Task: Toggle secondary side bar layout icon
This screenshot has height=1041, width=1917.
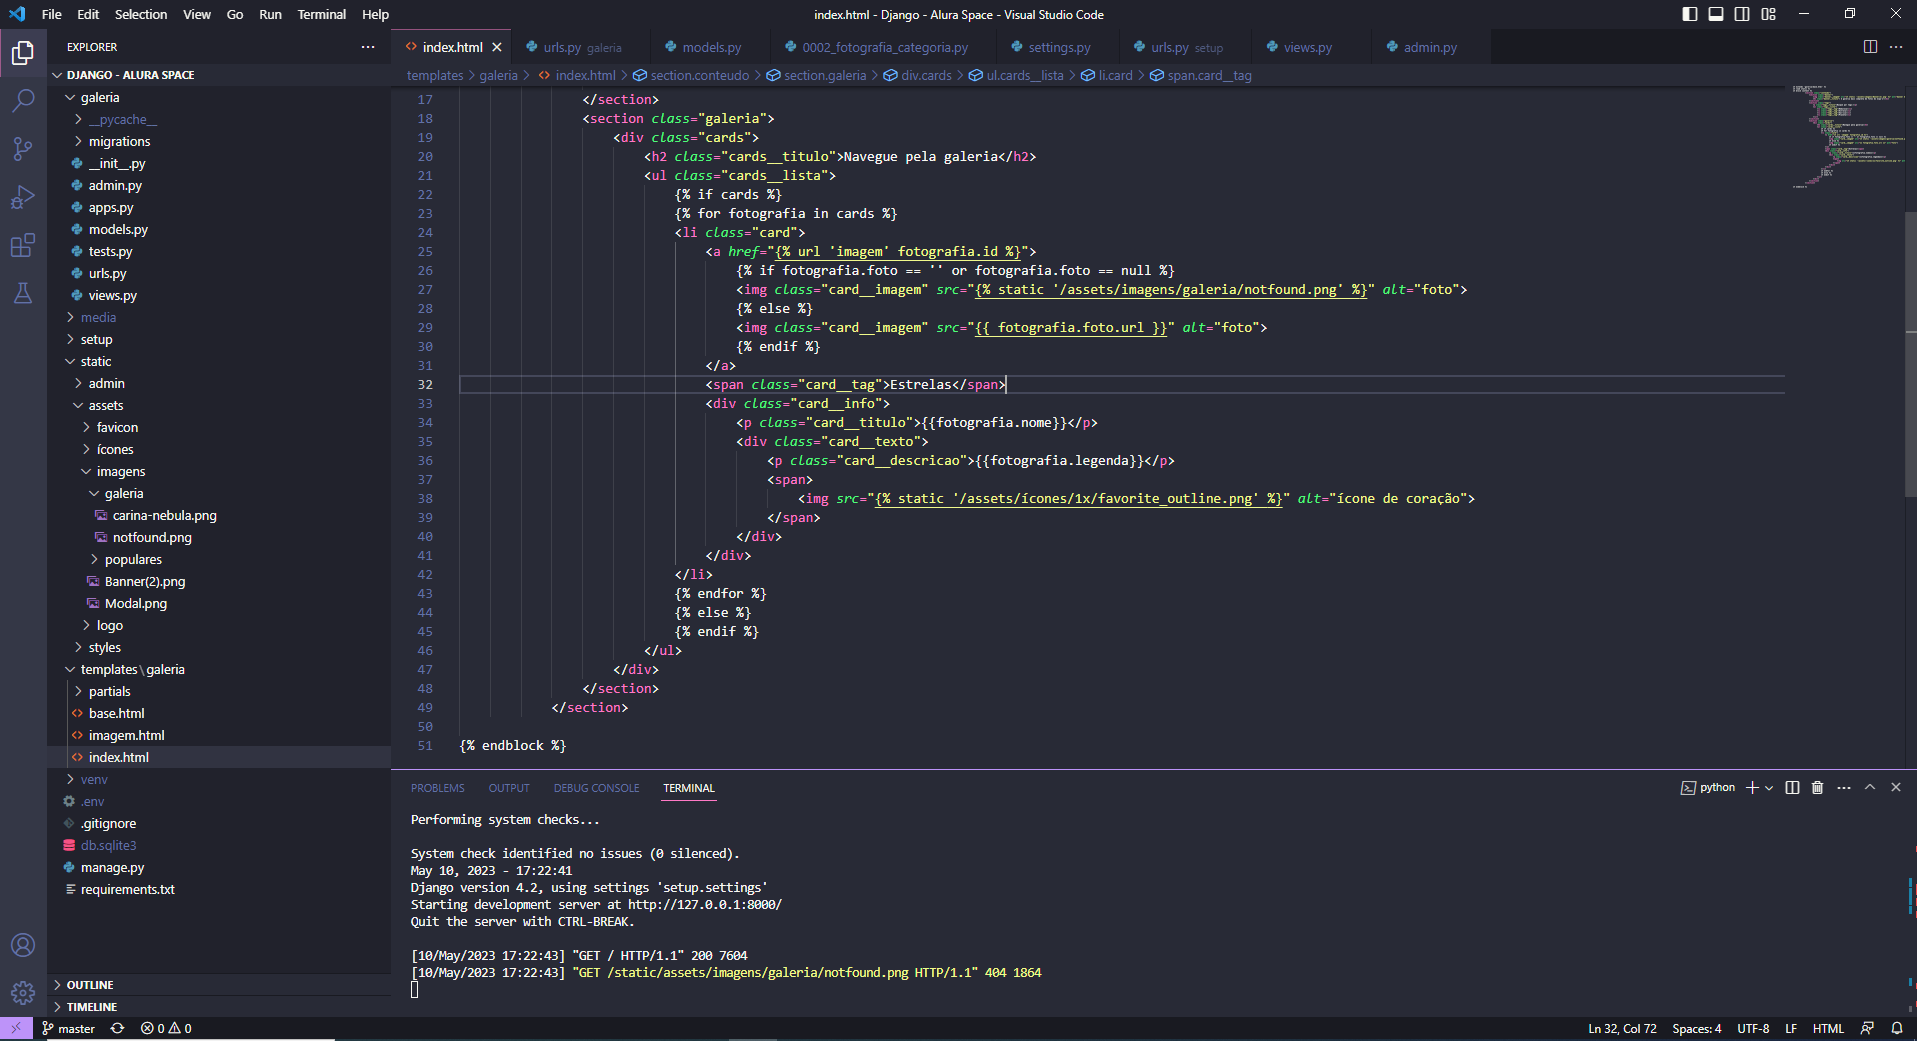Action: pyautogui.click(x=1742, y=14)
